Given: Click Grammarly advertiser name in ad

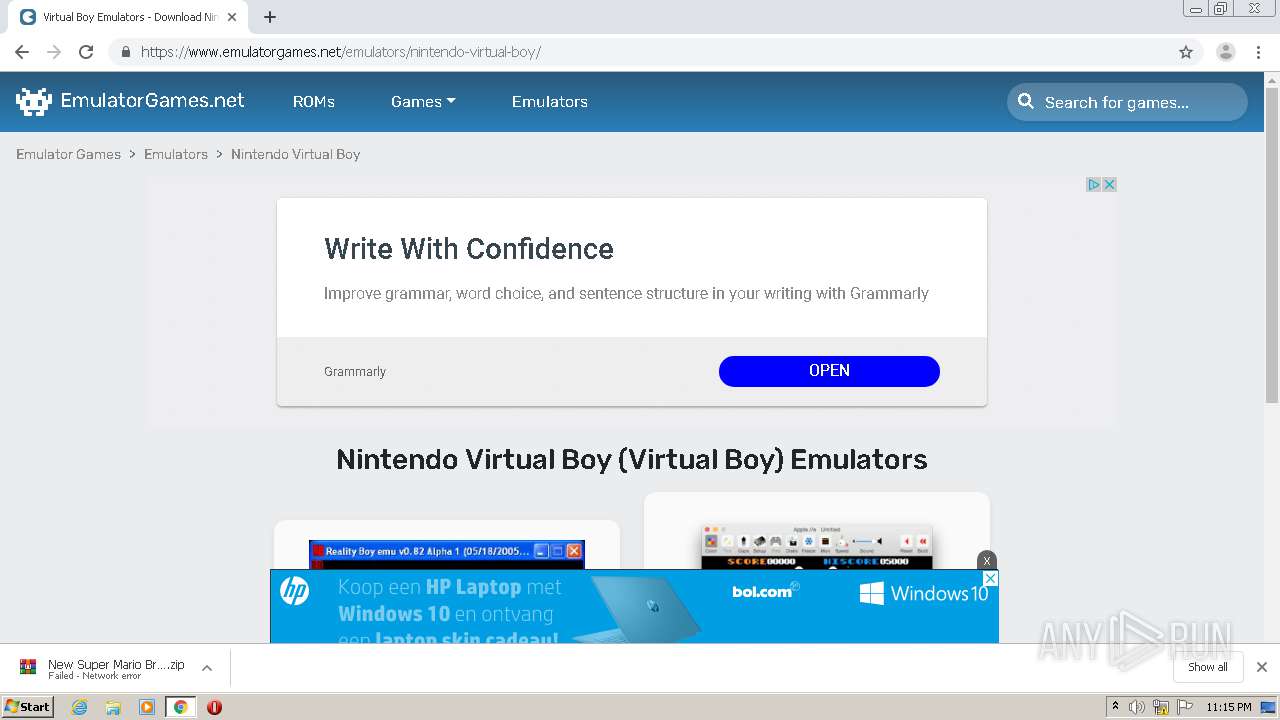Looking at the screenshot, I should point(355,371).
